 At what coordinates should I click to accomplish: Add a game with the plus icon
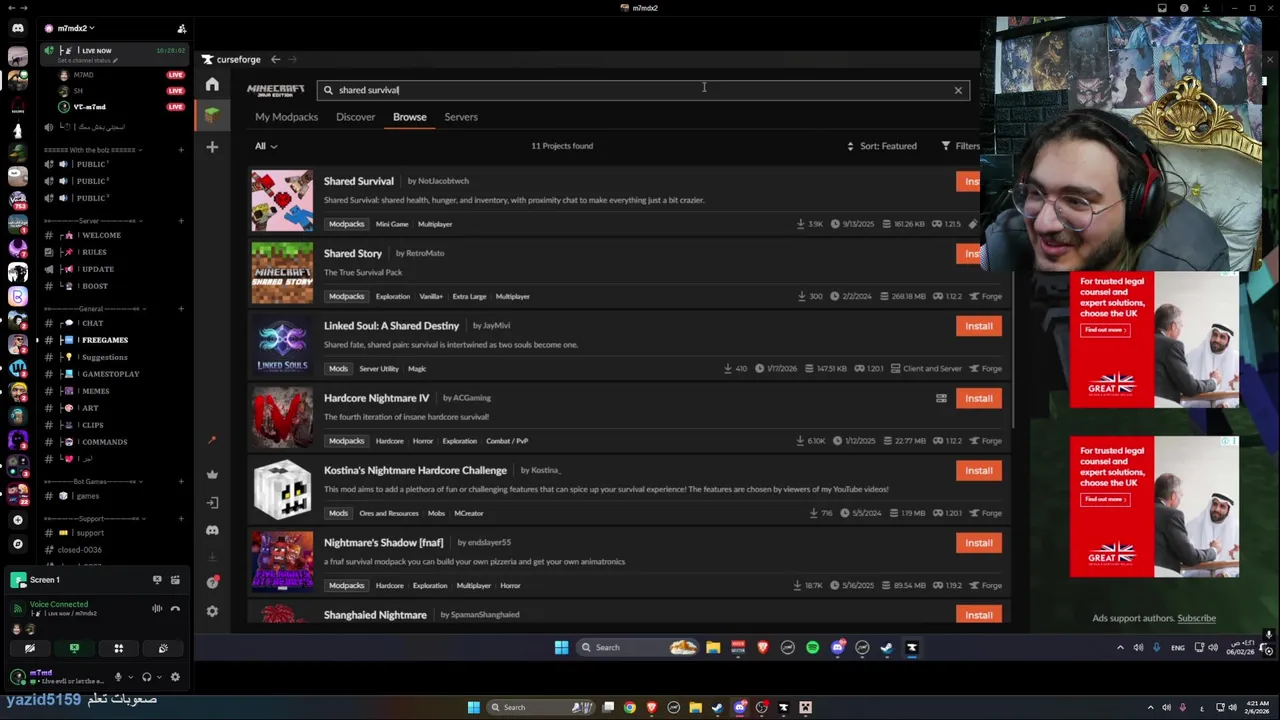tap(212, 147)
